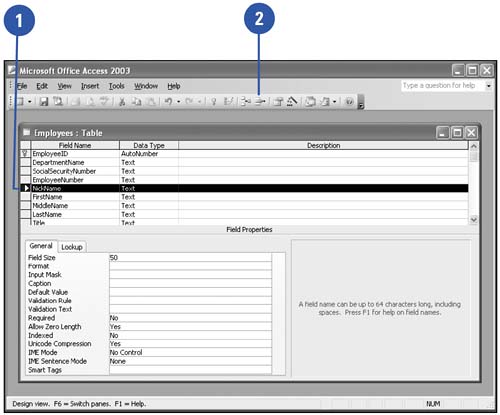Click the LastName field name cell
The width and height of the screenshot is (500, 415).
pyautogui.click(x=75, y=214)
